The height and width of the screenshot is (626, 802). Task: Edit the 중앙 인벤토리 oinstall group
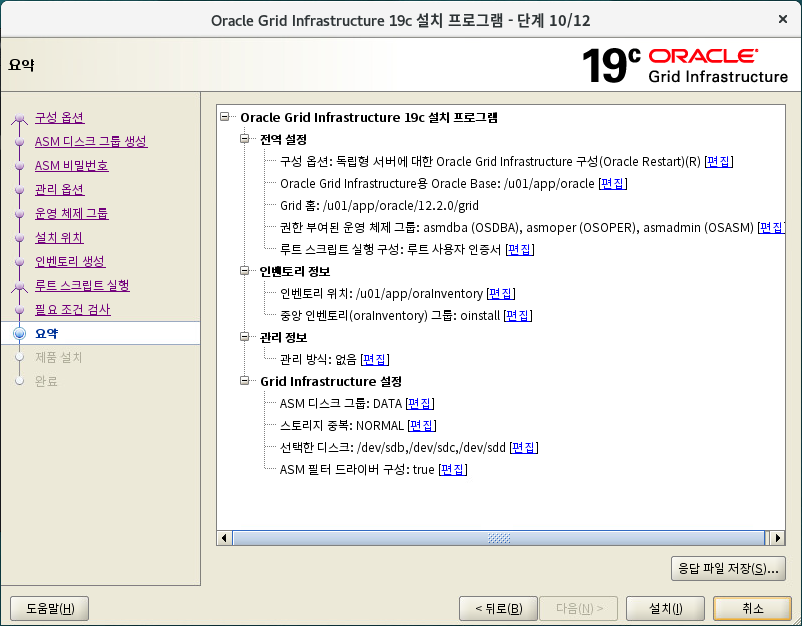point(518,316)
